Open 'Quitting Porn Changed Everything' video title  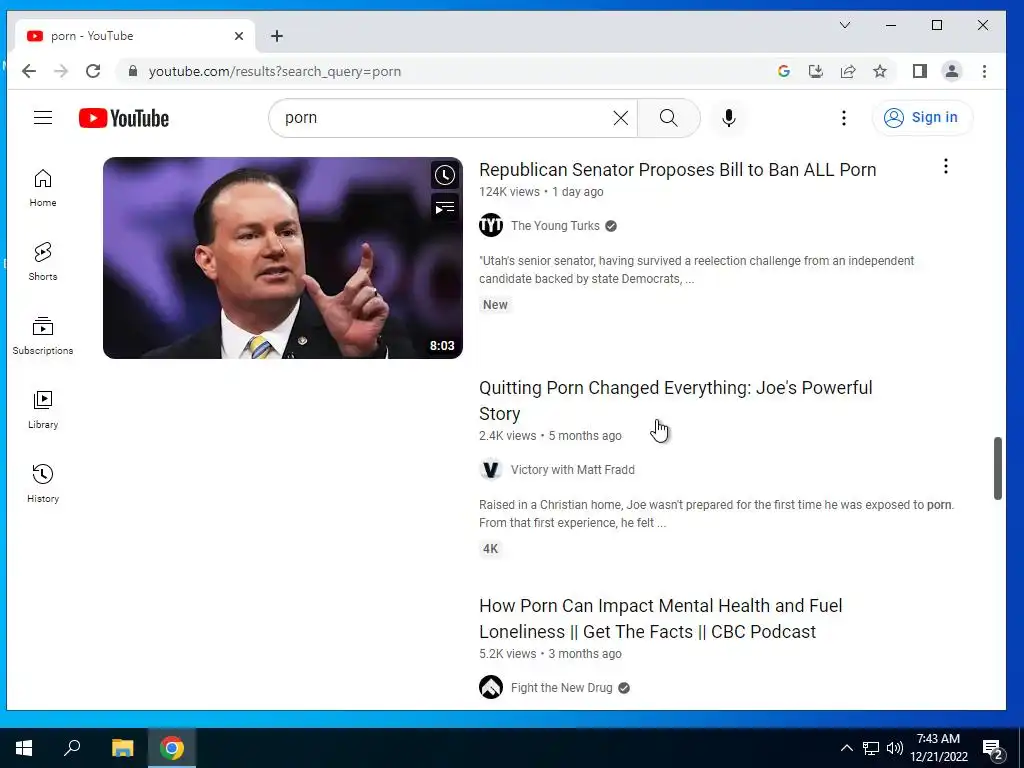click(x=676, y=400)
